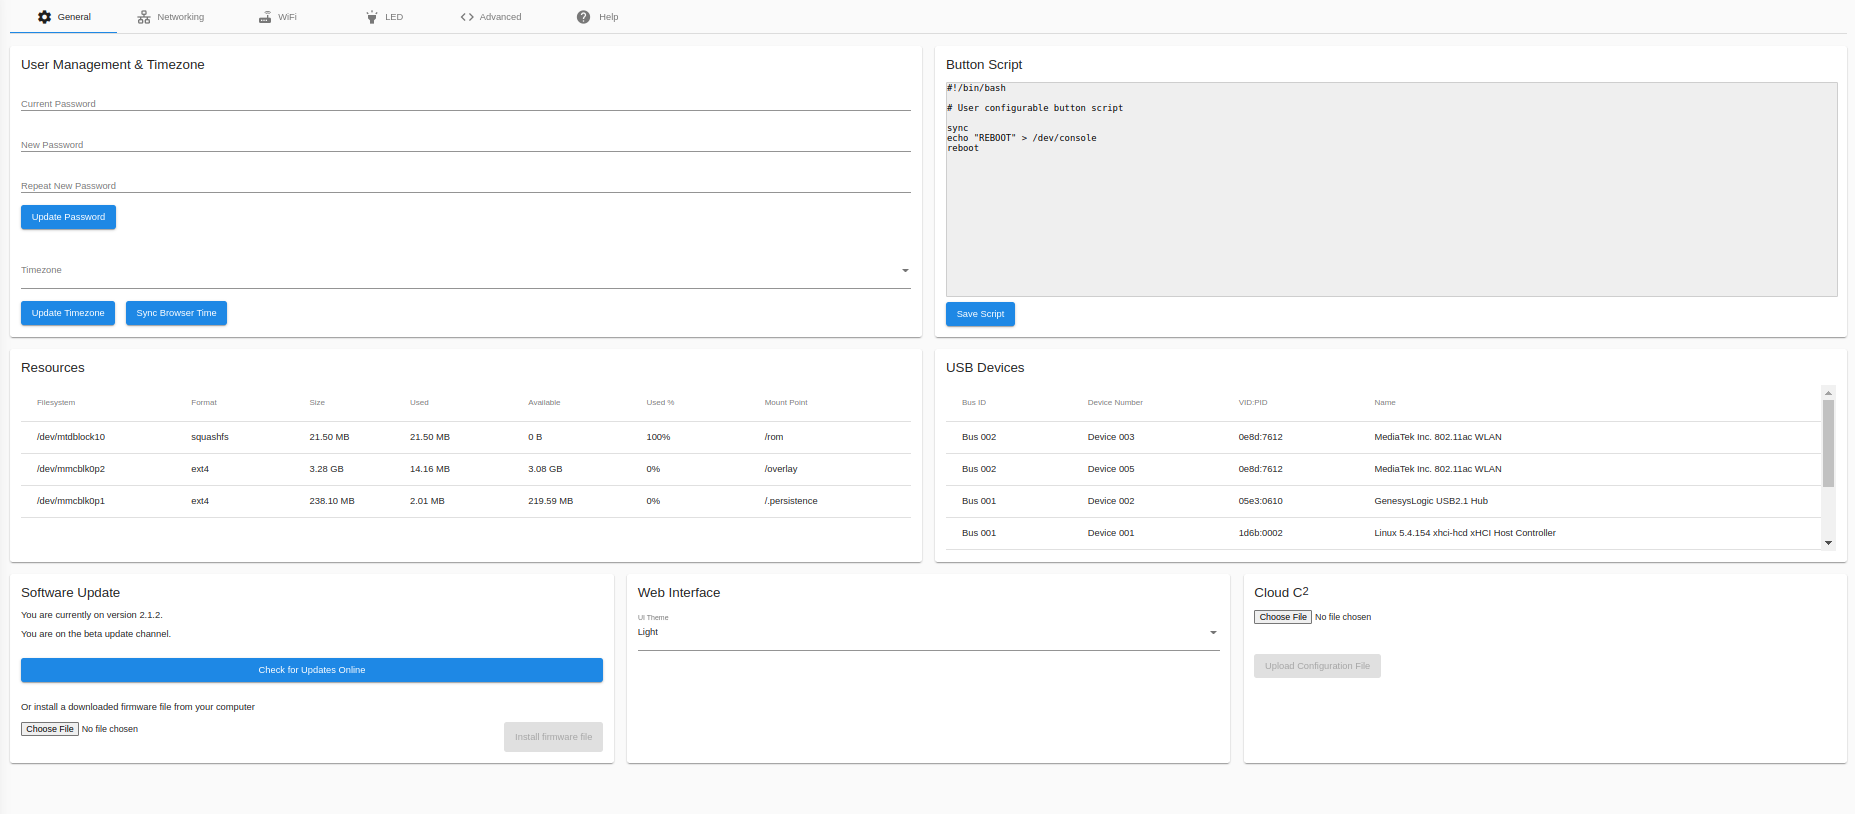Focus the Current Password field

[x=466, y=103]
